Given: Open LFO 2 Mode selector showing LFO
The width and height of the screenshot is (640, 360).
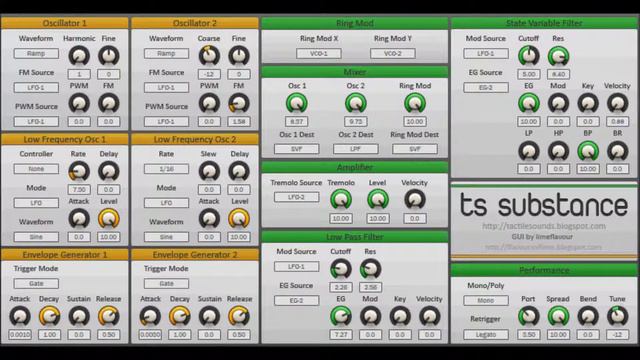Looking at the screenshot, I should pos(166,203).
